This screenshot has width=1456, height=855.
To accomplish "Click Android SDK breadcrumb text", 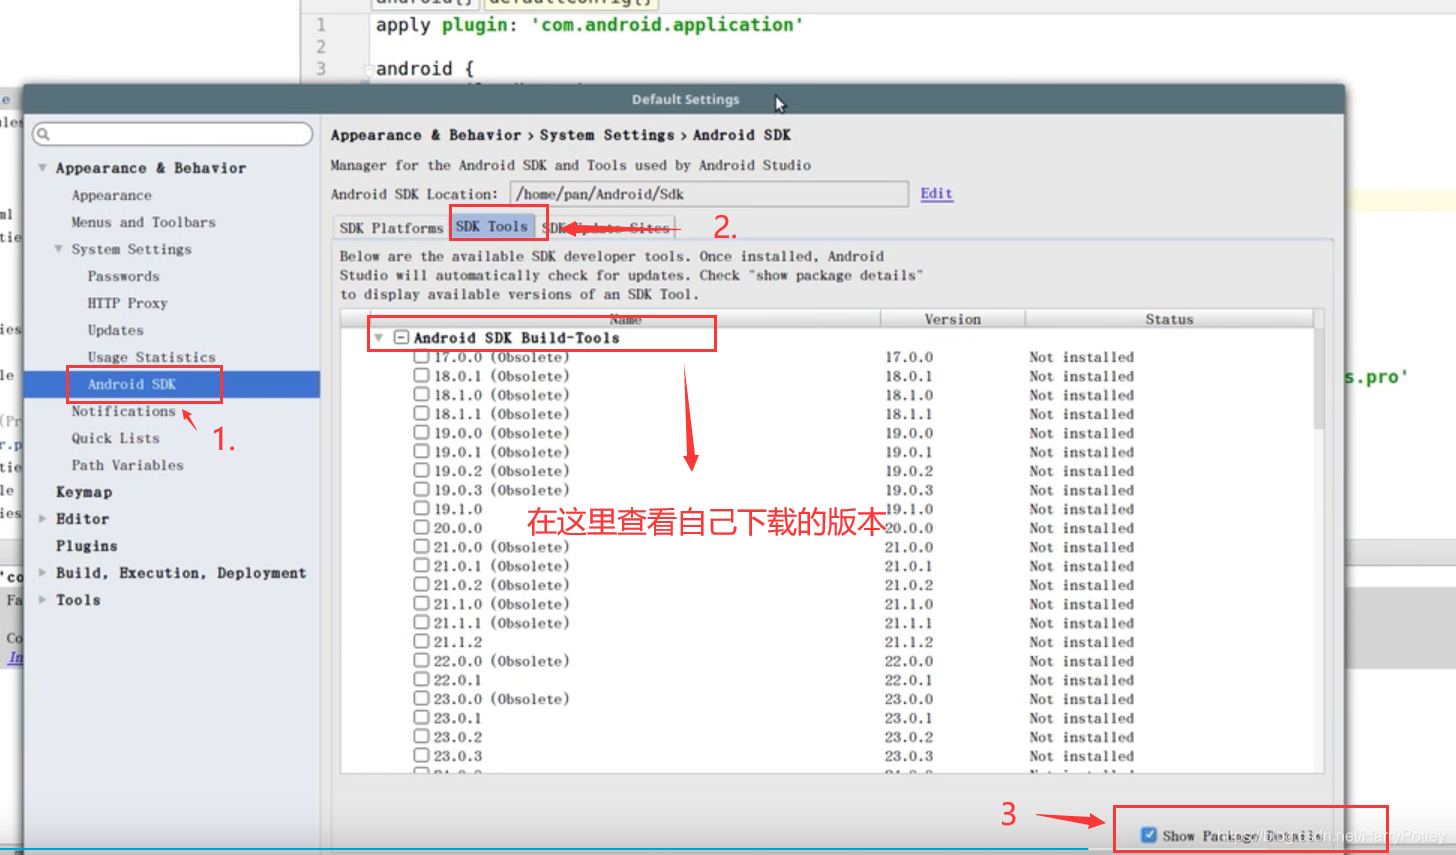I will [x=741, y=135].
